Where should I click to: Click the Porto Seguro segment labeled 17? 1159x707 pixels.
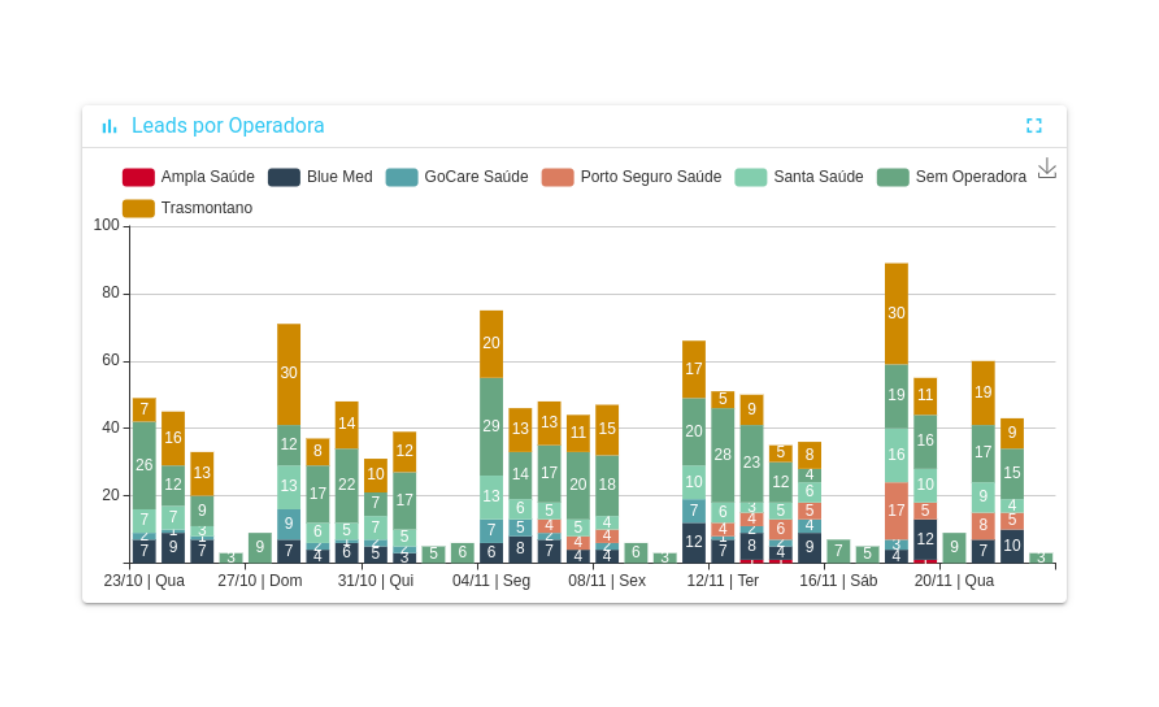pos(896,510)
